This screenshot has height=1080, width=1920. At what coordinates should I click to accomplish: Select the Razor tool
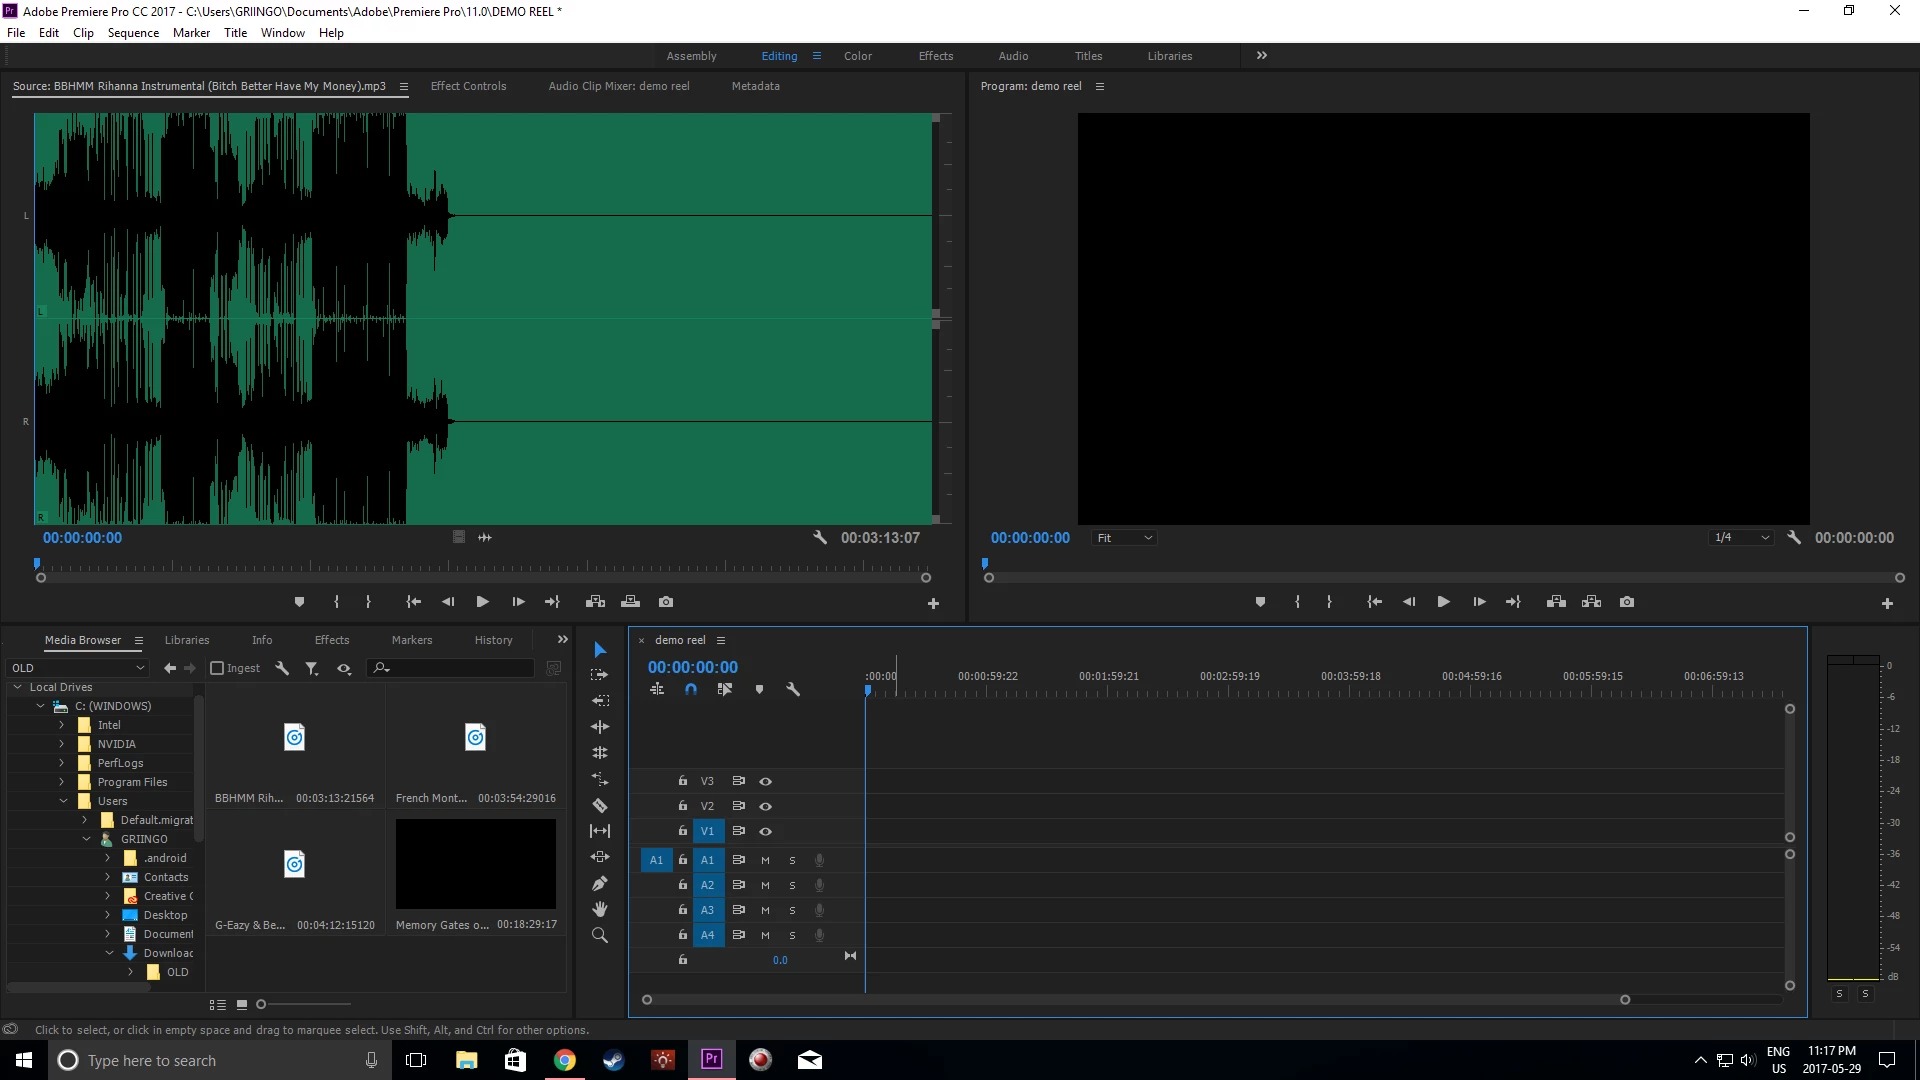(x=600, y=805)
